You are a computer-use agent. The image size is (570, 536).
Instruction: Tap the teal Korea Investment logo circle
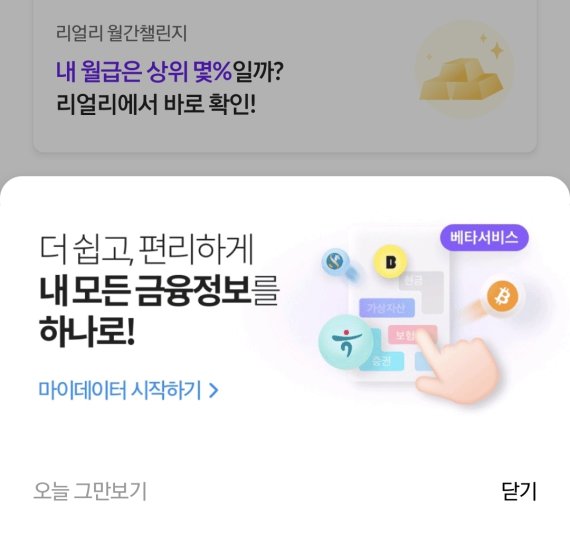pos(346,342)
